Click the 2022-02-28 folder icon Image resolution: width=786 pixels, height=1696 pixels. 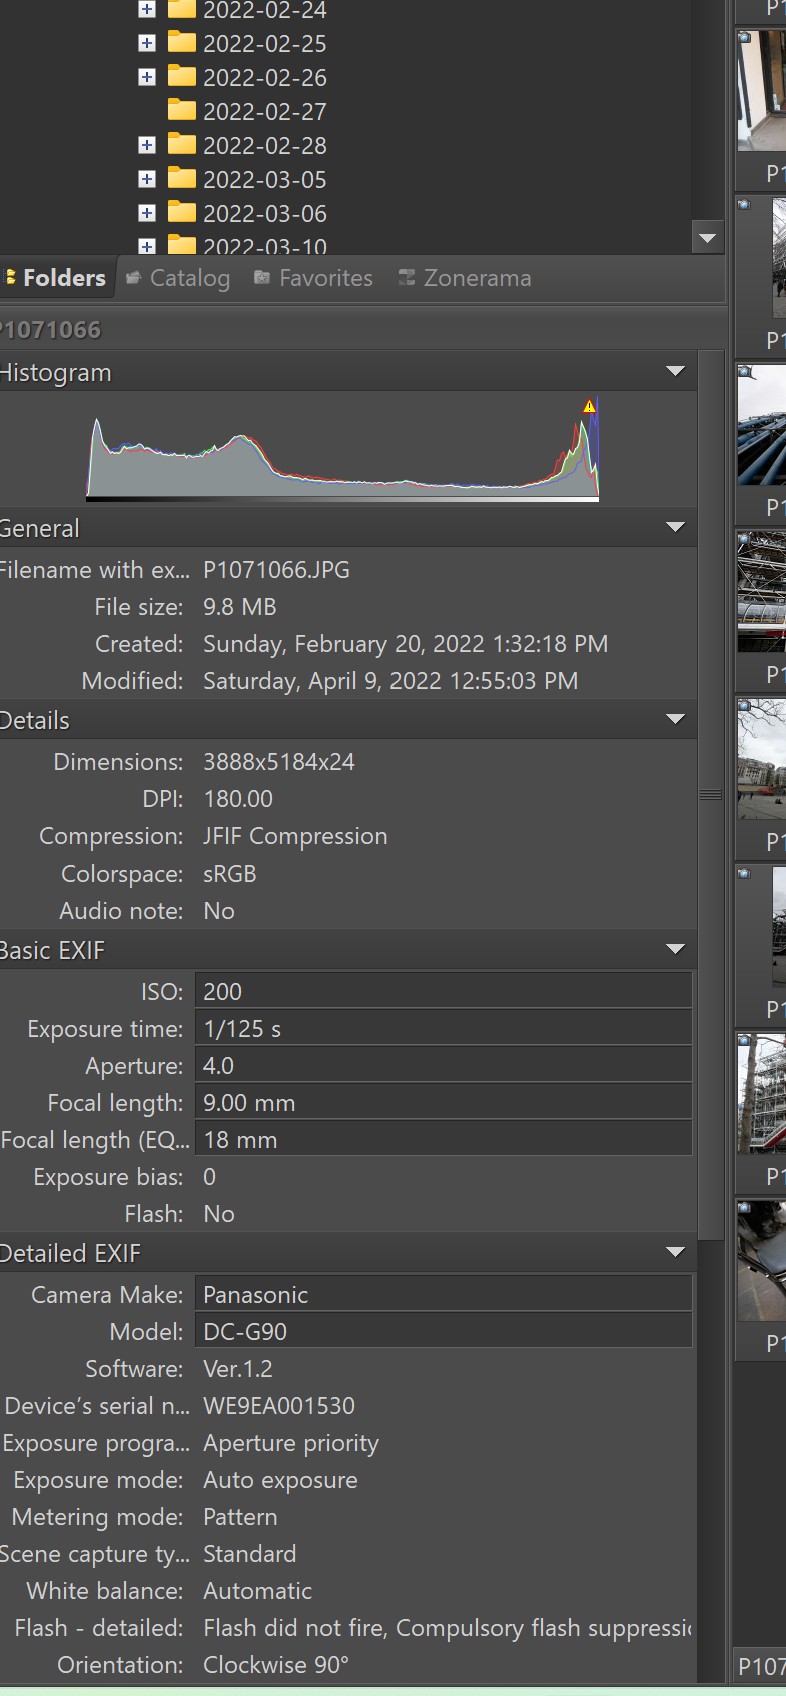pyautogui.click(x=182, y=144)
